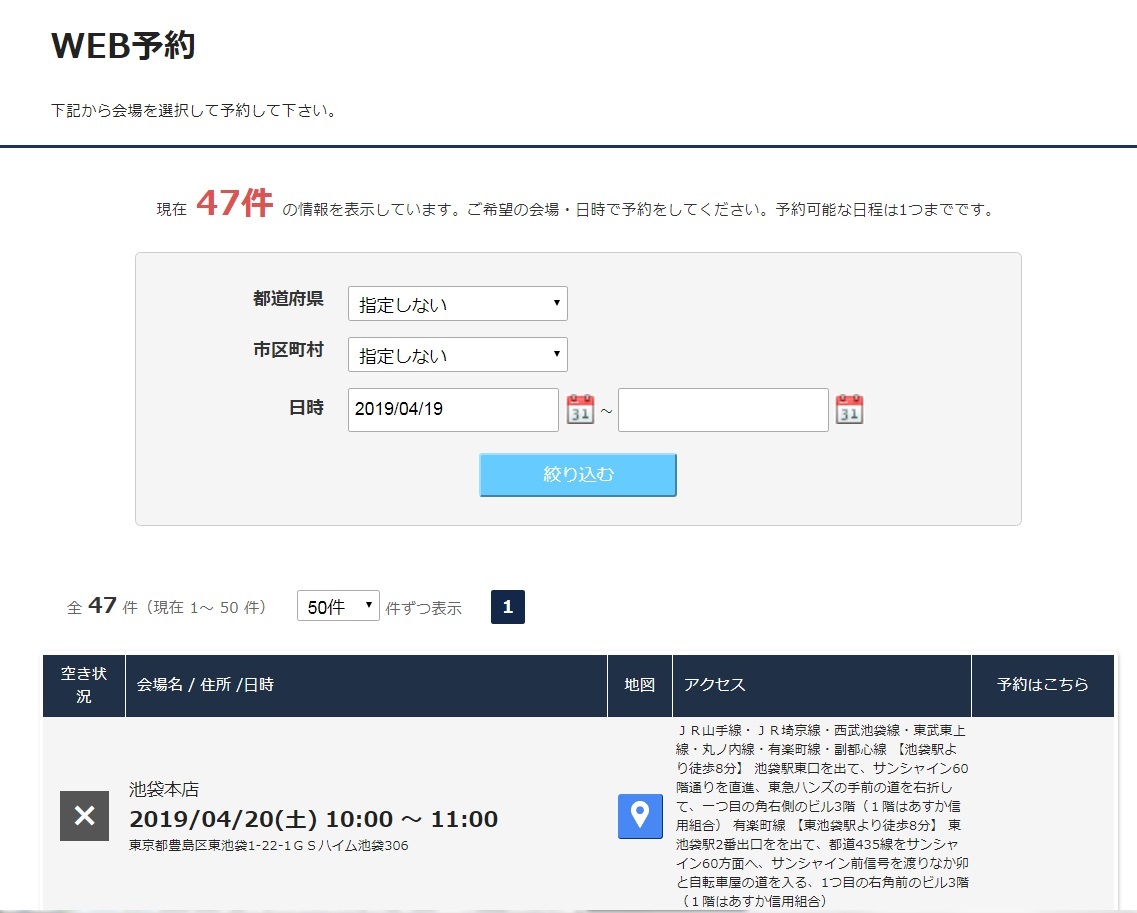The height and width of the screenshot is (913, 1137).
Task: Click the empty end date field
Action: click(x=723, y=410)
